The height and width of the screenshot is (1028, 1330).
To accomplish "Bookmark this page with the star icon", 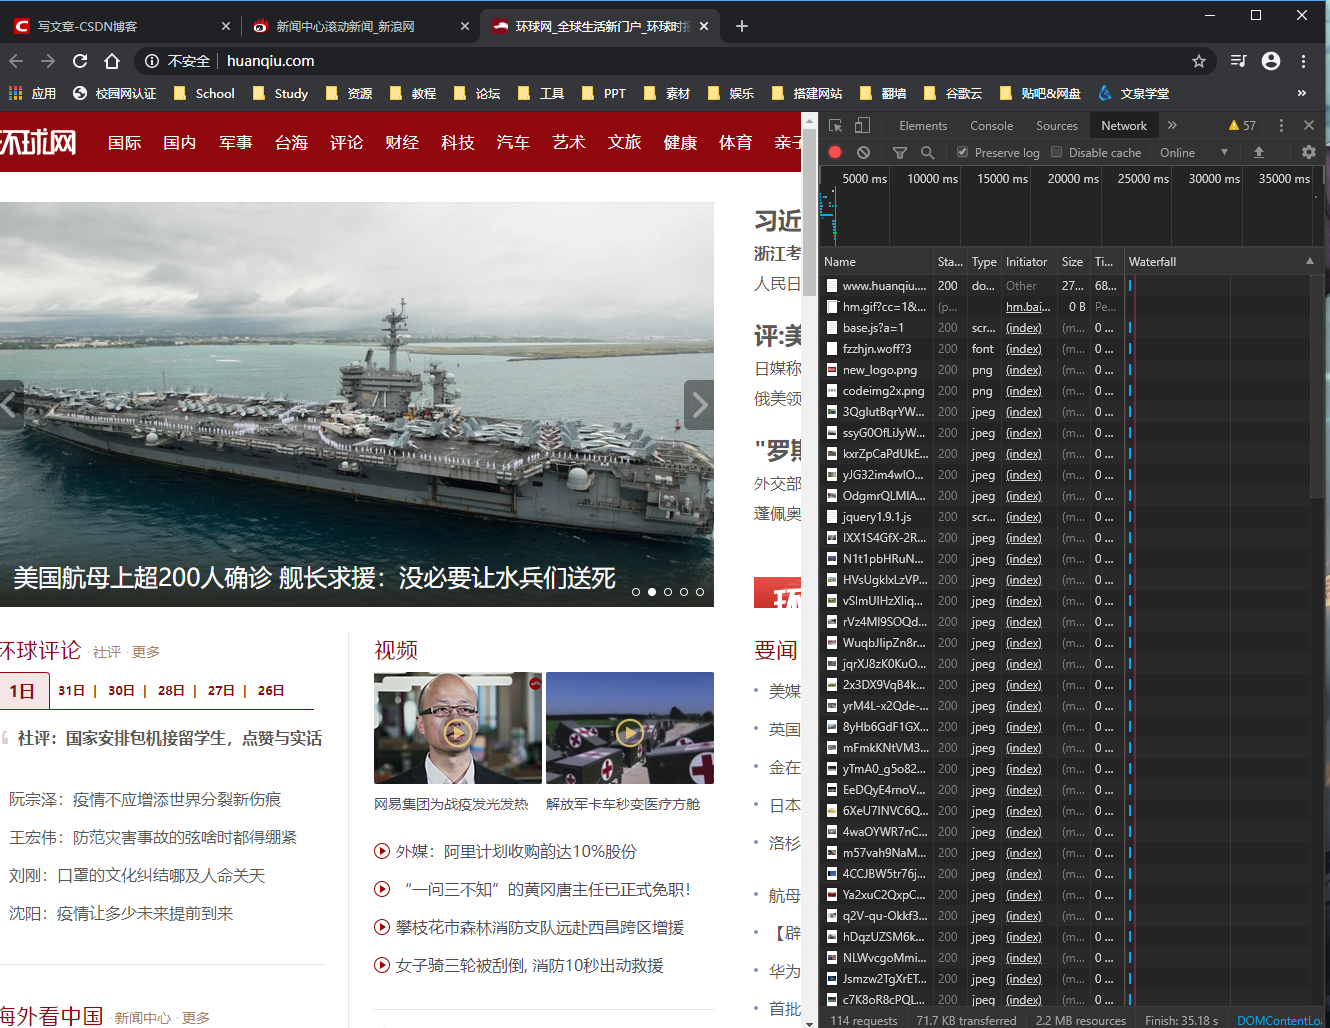I will pyautogui.click(x=1199, y=61).
